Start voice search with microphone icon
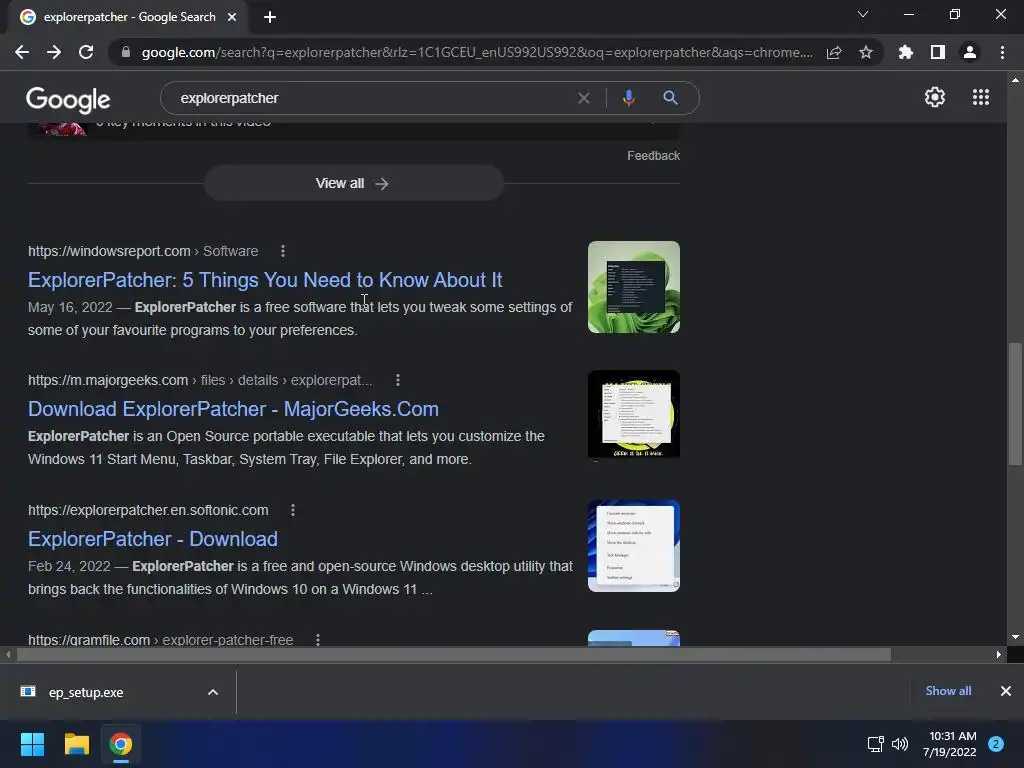1024x768 pixels. coord(628,98)
